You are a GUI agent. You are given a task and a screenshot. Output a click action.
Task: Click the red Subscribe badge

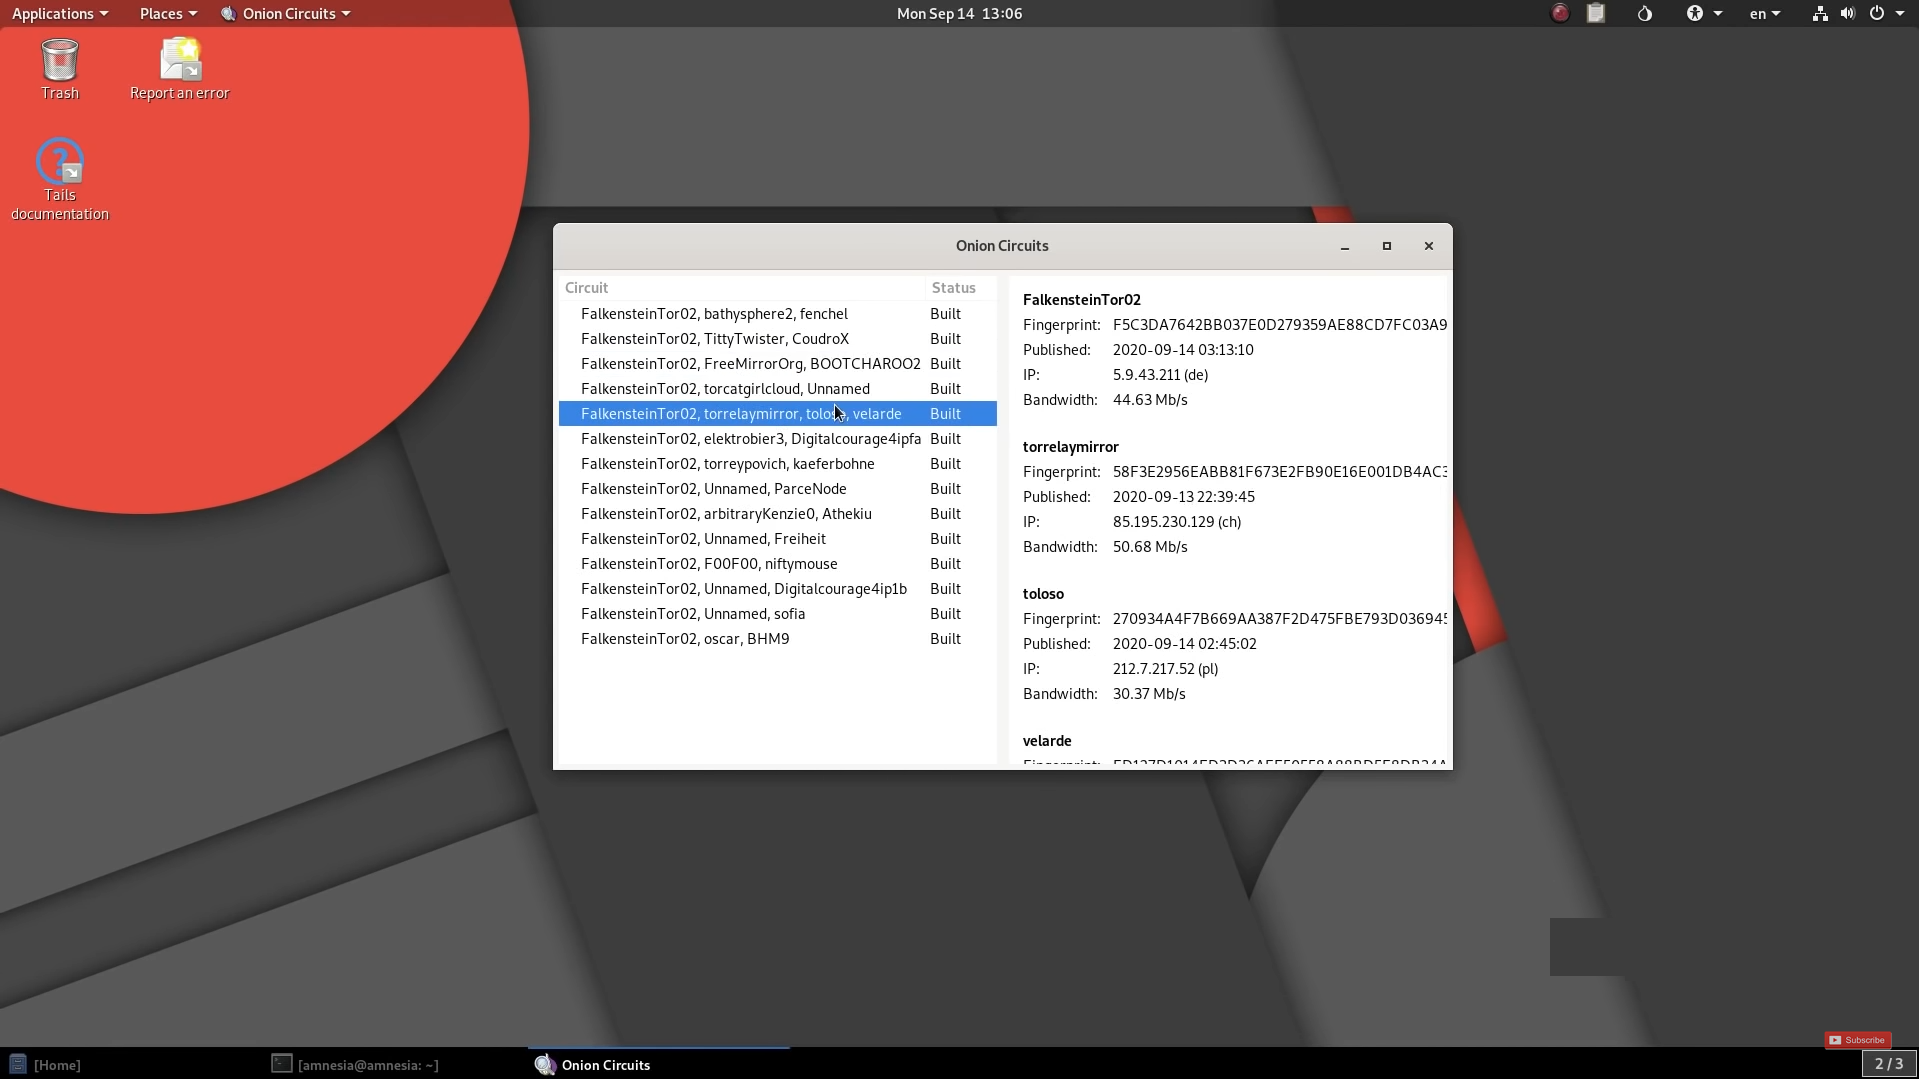[x=1858, y=1040]
